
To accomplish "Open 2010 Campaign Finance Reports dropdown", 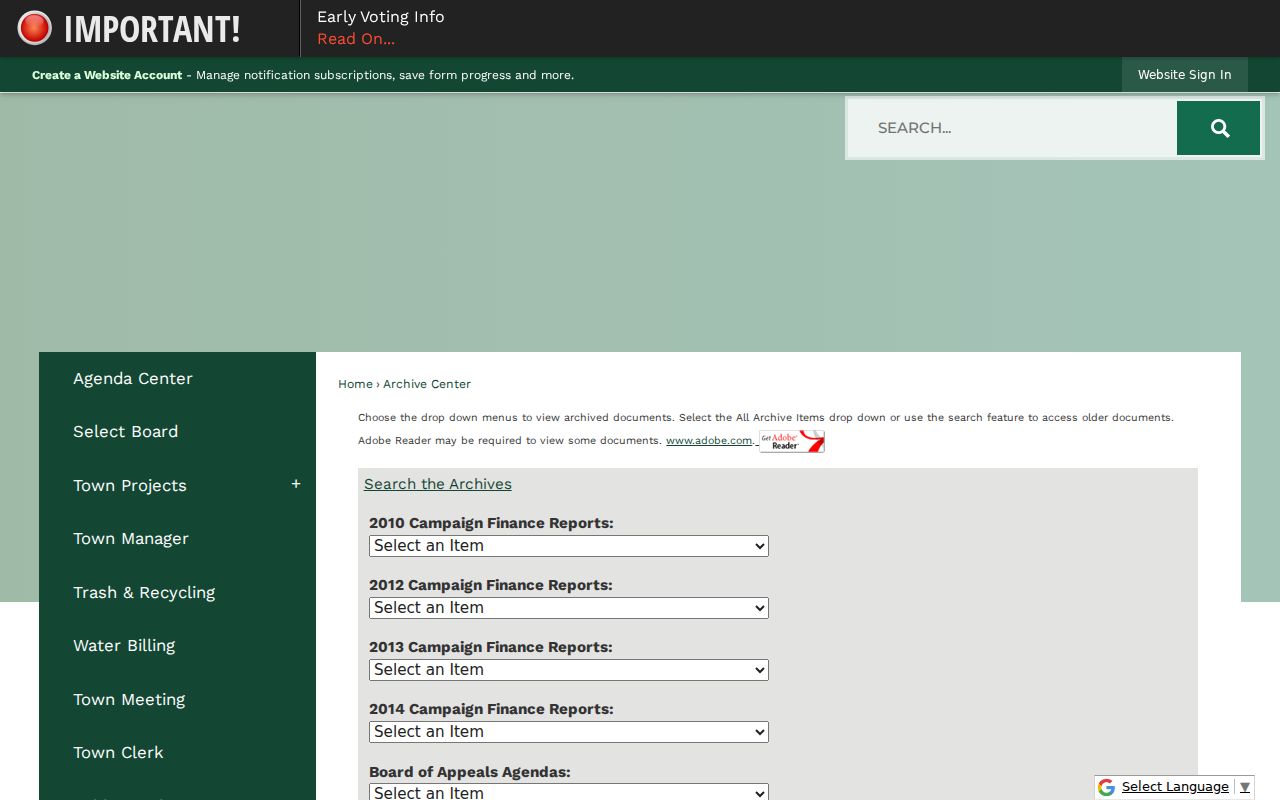I will (569, 546).
